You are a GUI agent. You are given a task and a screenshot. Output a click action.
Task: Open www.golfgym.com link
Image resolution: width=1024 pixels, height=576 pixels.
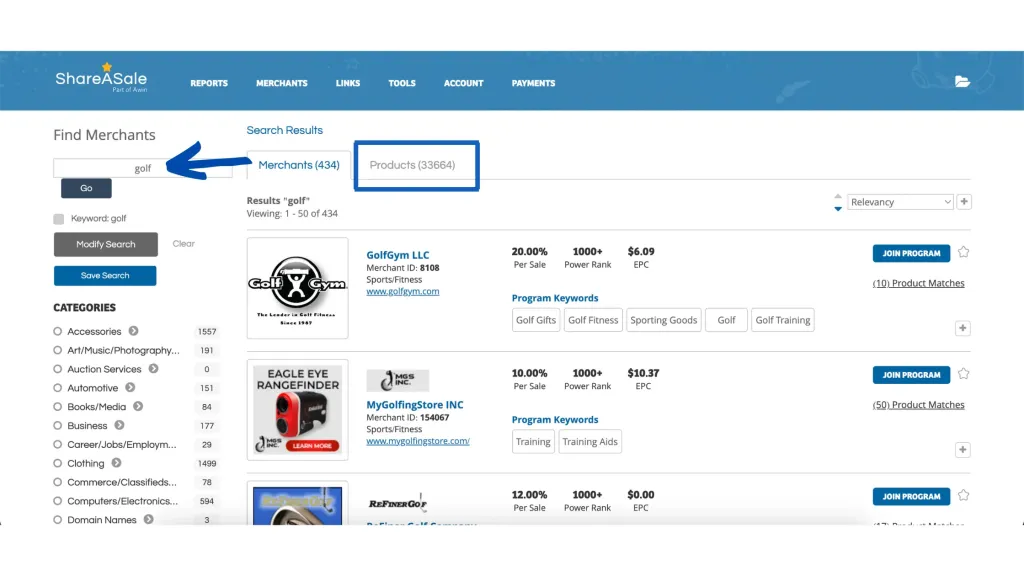(x=402, y=291)
